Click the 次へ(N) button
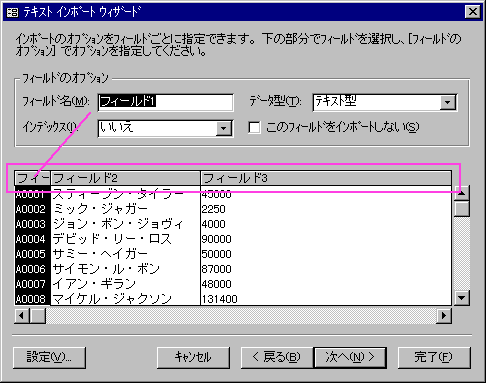The width and height of the screenshot is (486, 383). coord(350,358)
